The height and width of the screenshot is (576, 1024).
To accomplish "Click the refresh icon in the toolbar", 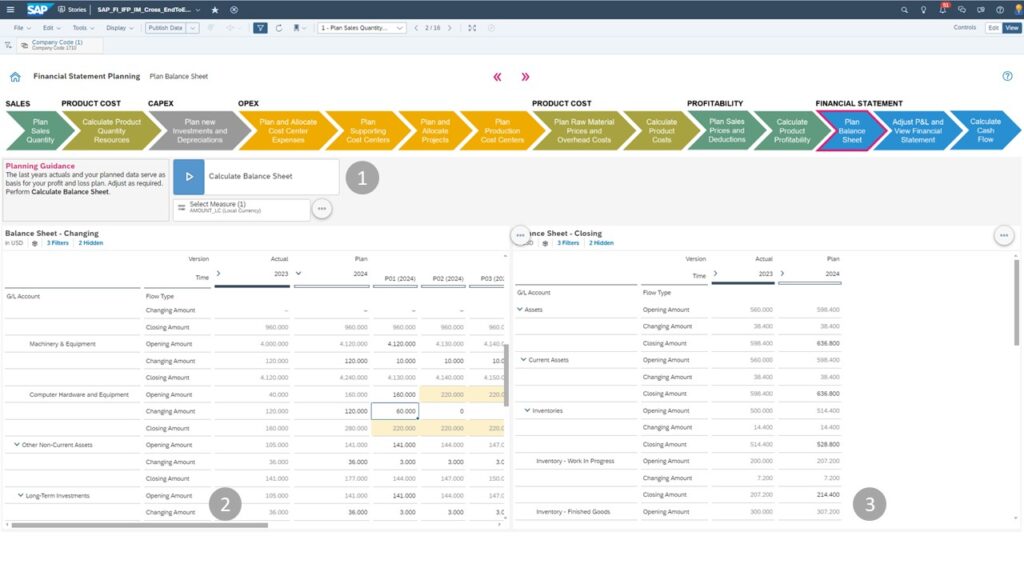I will 279,28.
